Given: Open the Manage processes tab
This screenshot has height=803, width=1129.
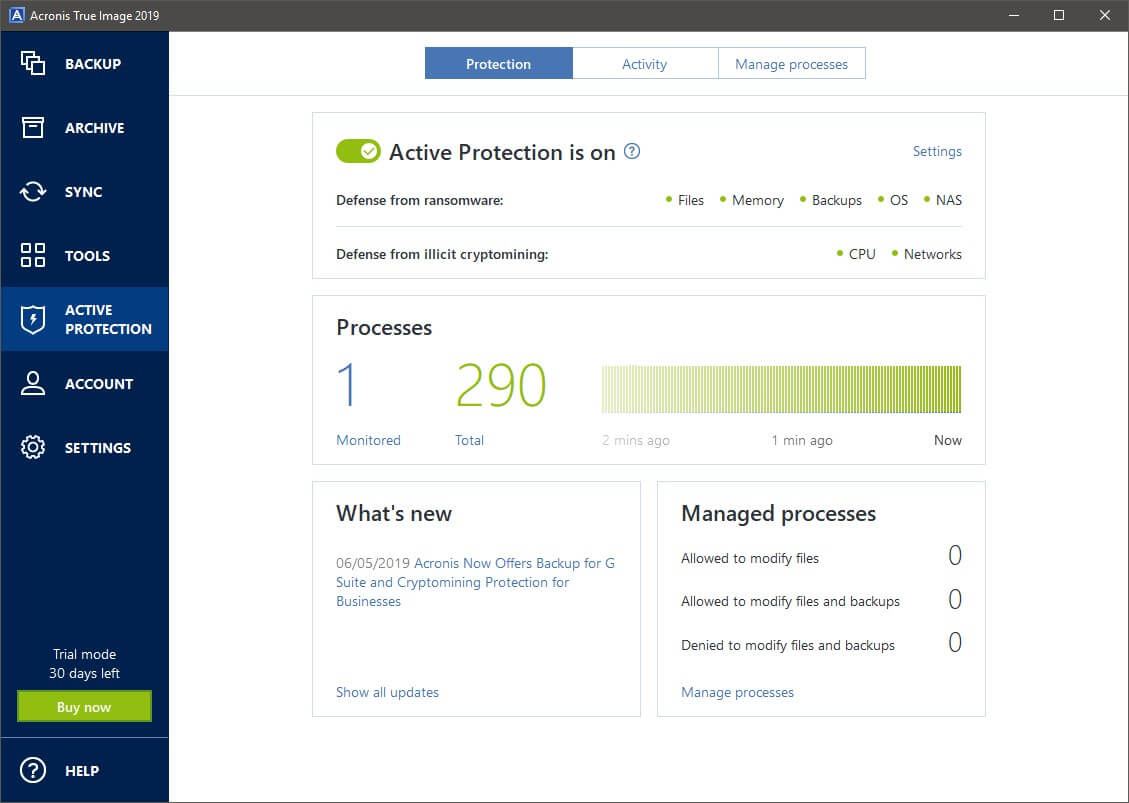Looking at the screenshot, I should [791, 63].
